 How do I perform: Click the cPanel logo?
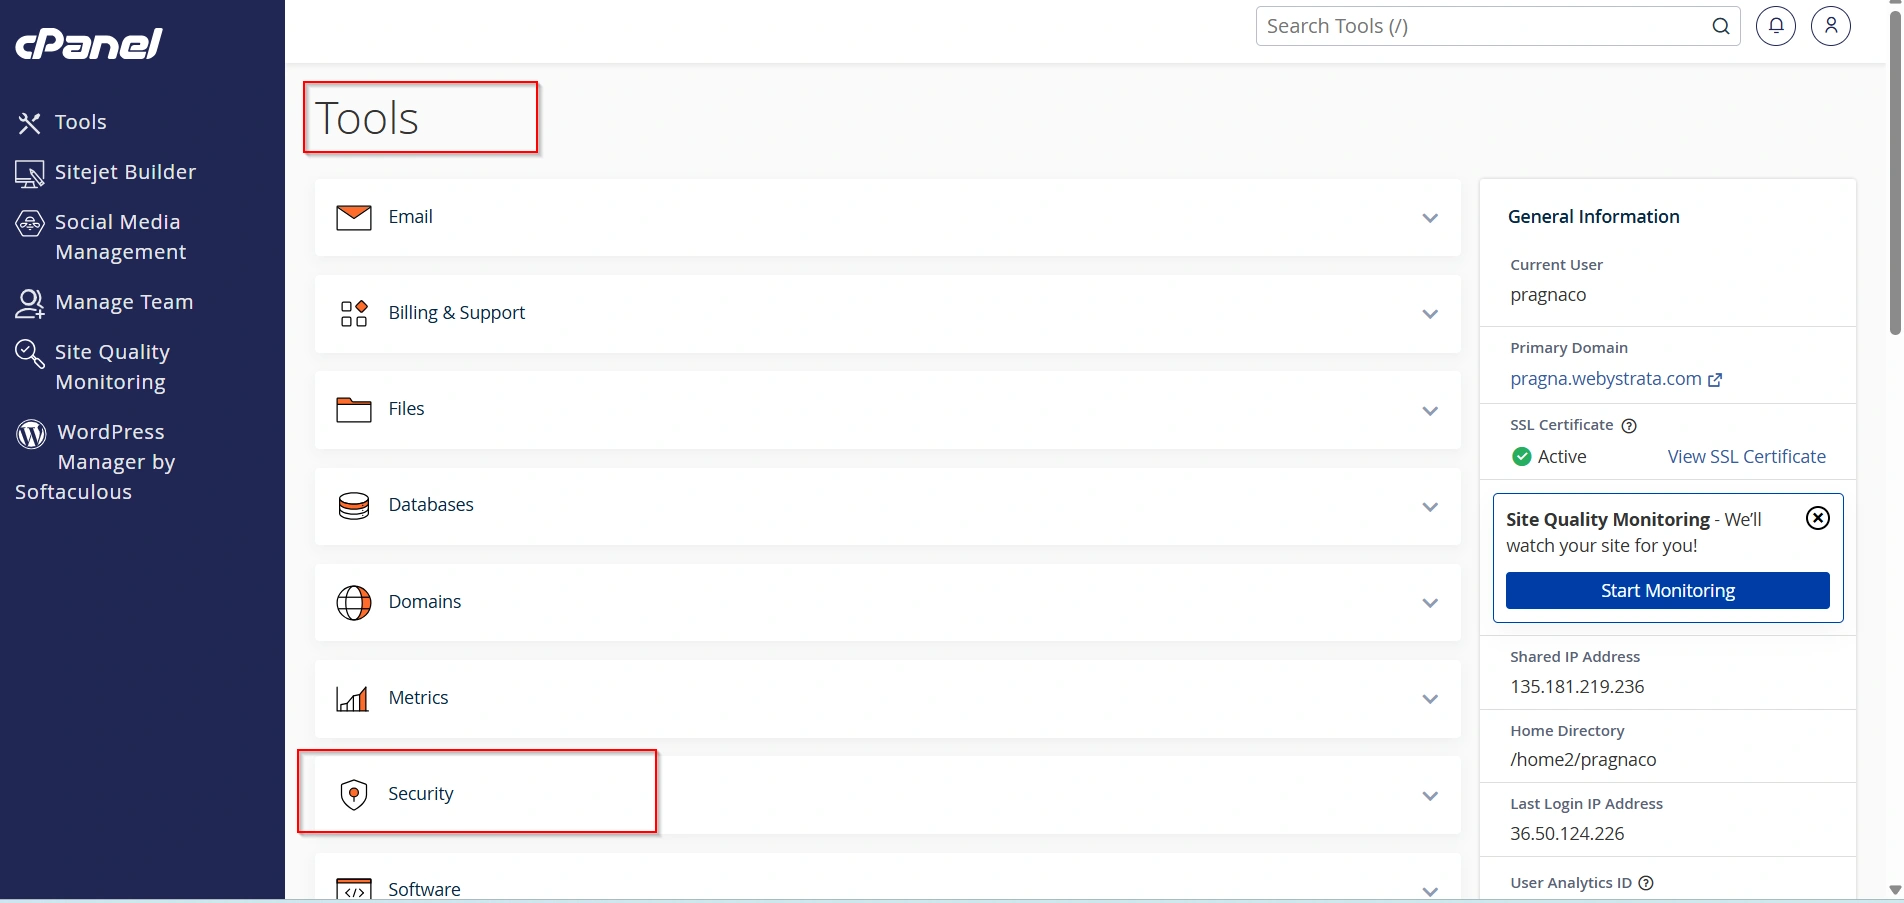88,44
